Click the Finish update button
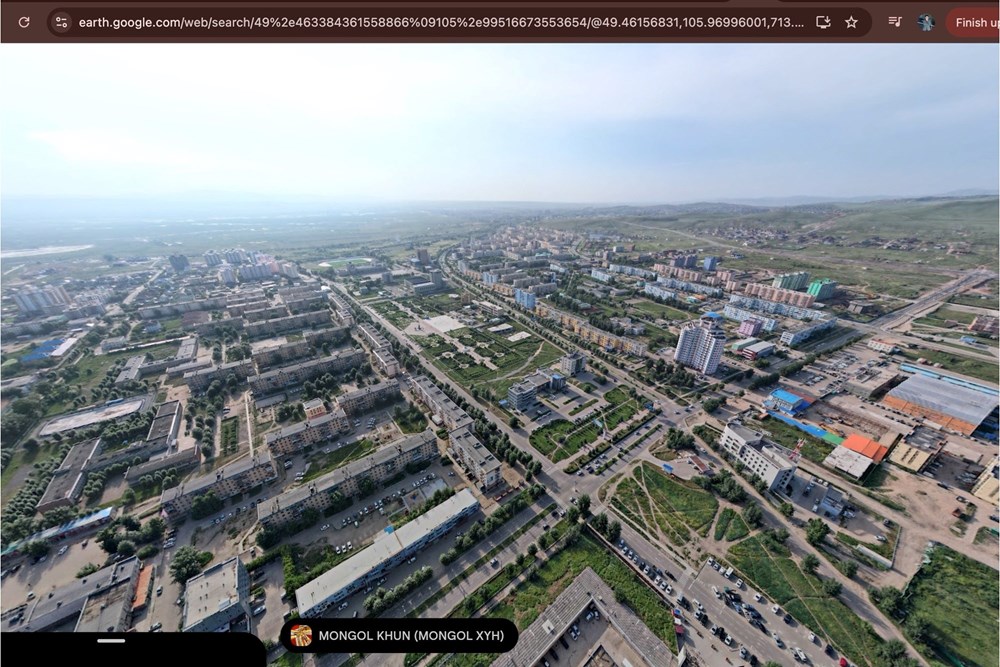 point(975,22)
